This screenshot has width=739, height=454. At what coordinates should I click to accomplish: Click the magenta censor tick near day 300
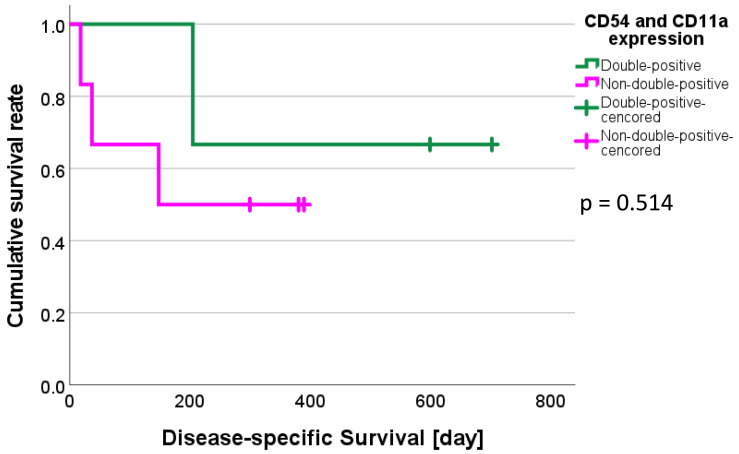point(250,204)
